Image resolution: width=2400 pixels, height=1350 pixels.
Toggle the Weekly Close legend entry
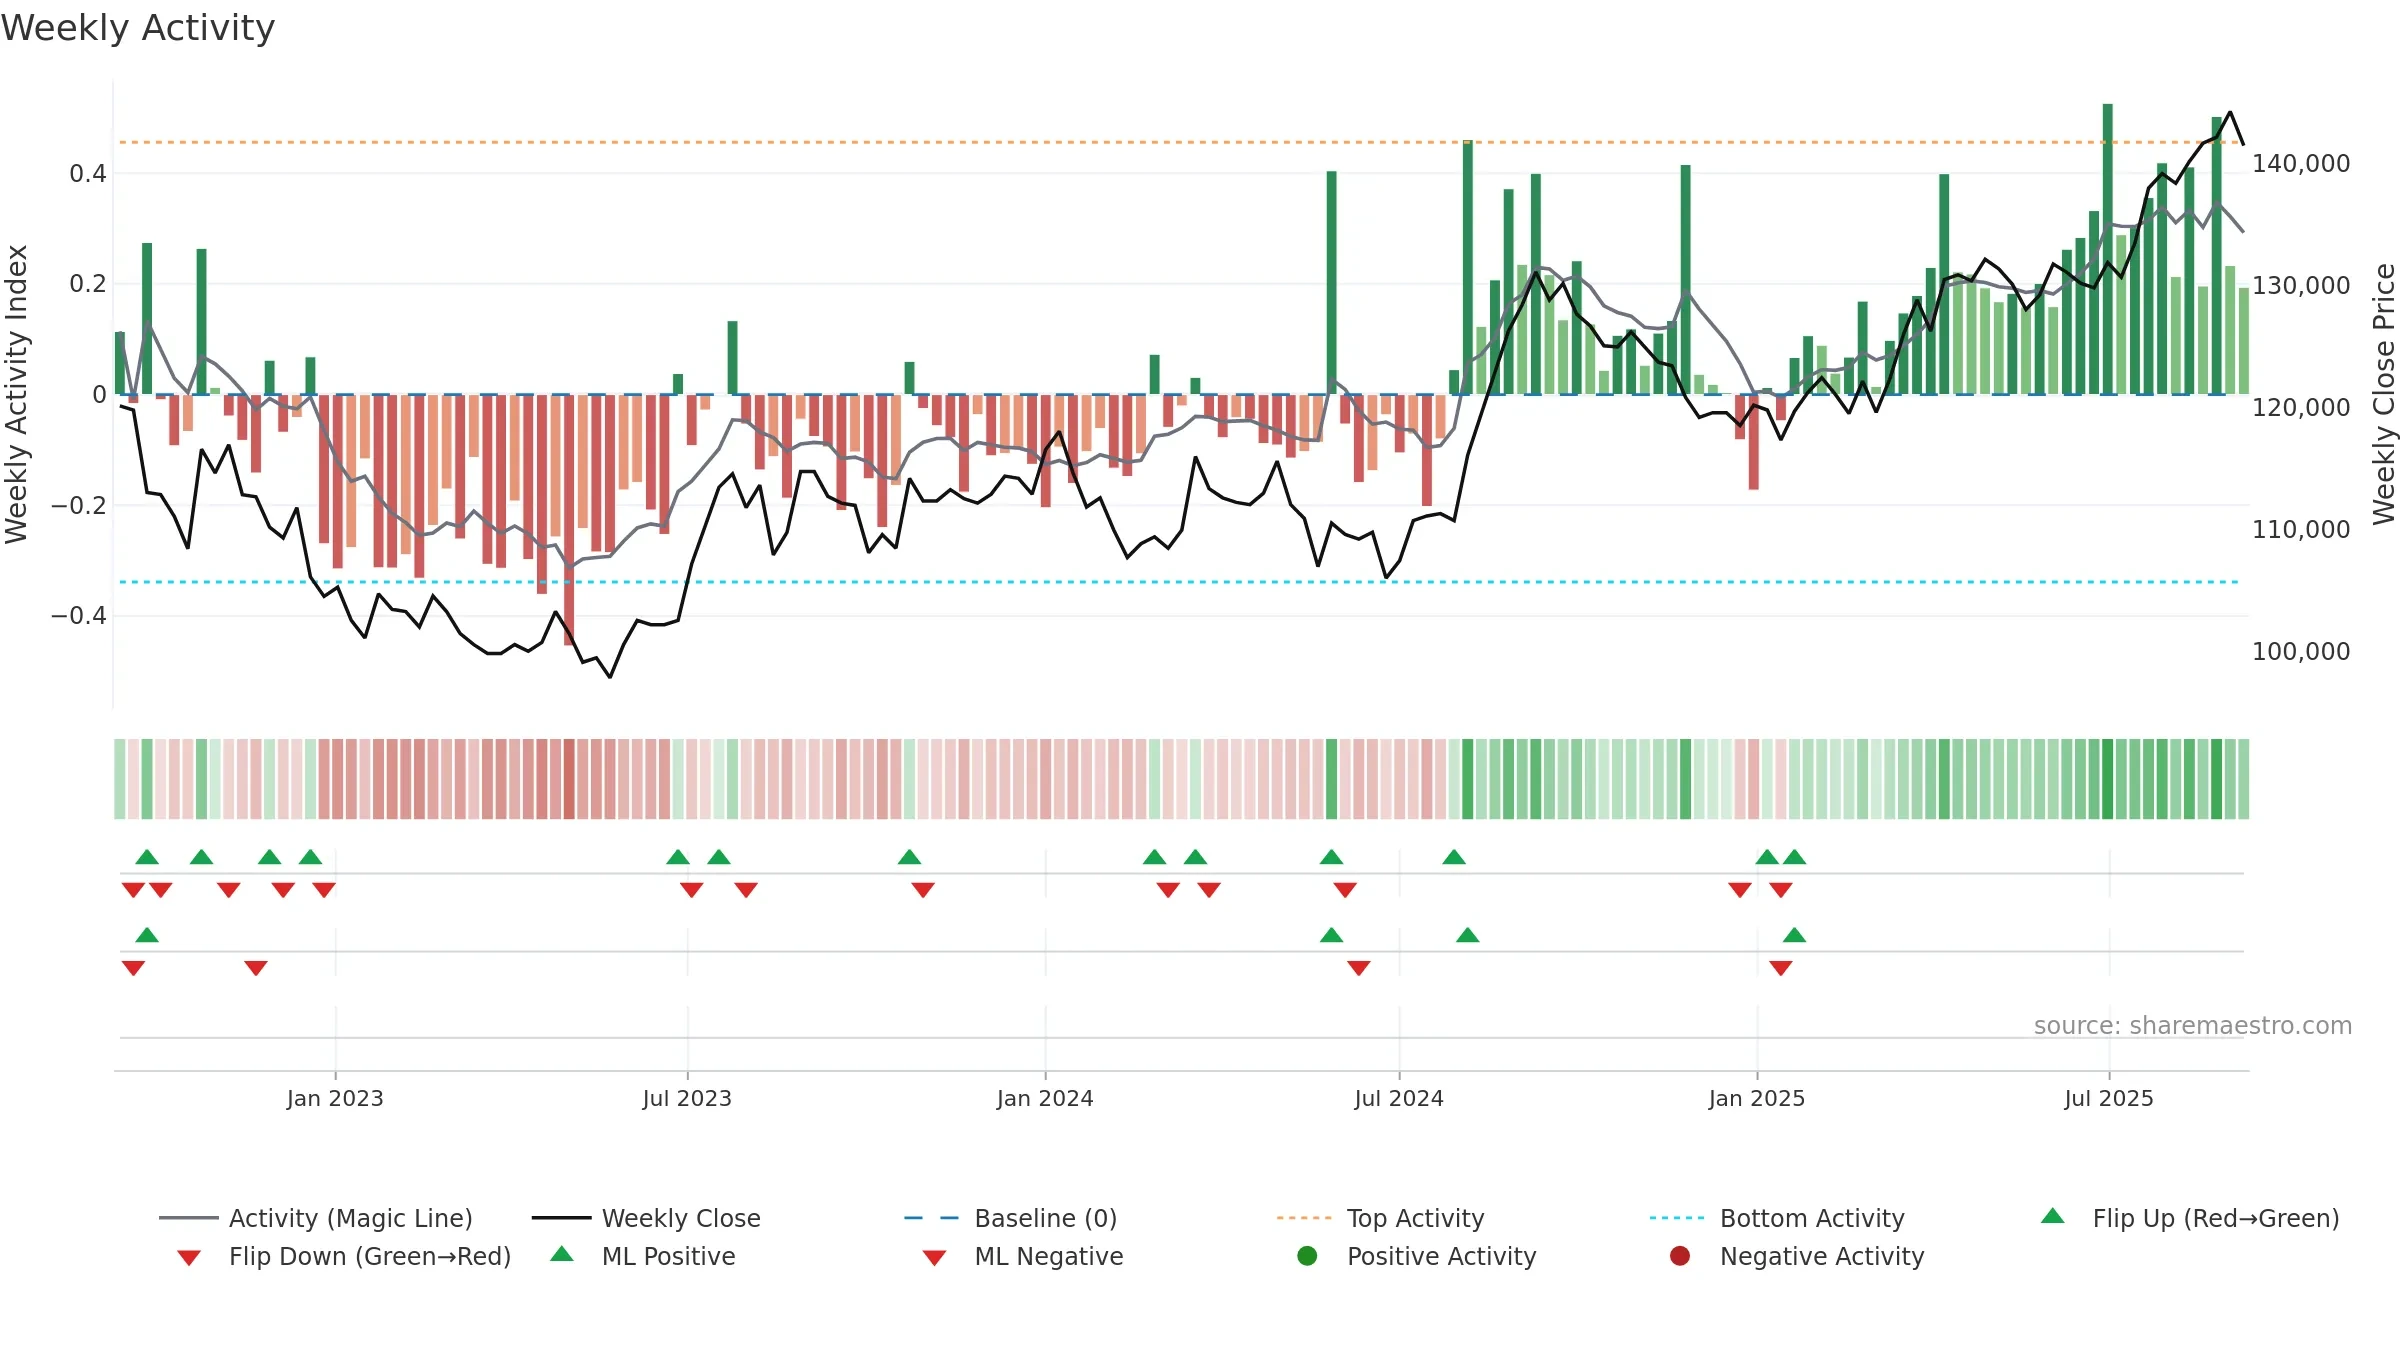coord(646,1218)
